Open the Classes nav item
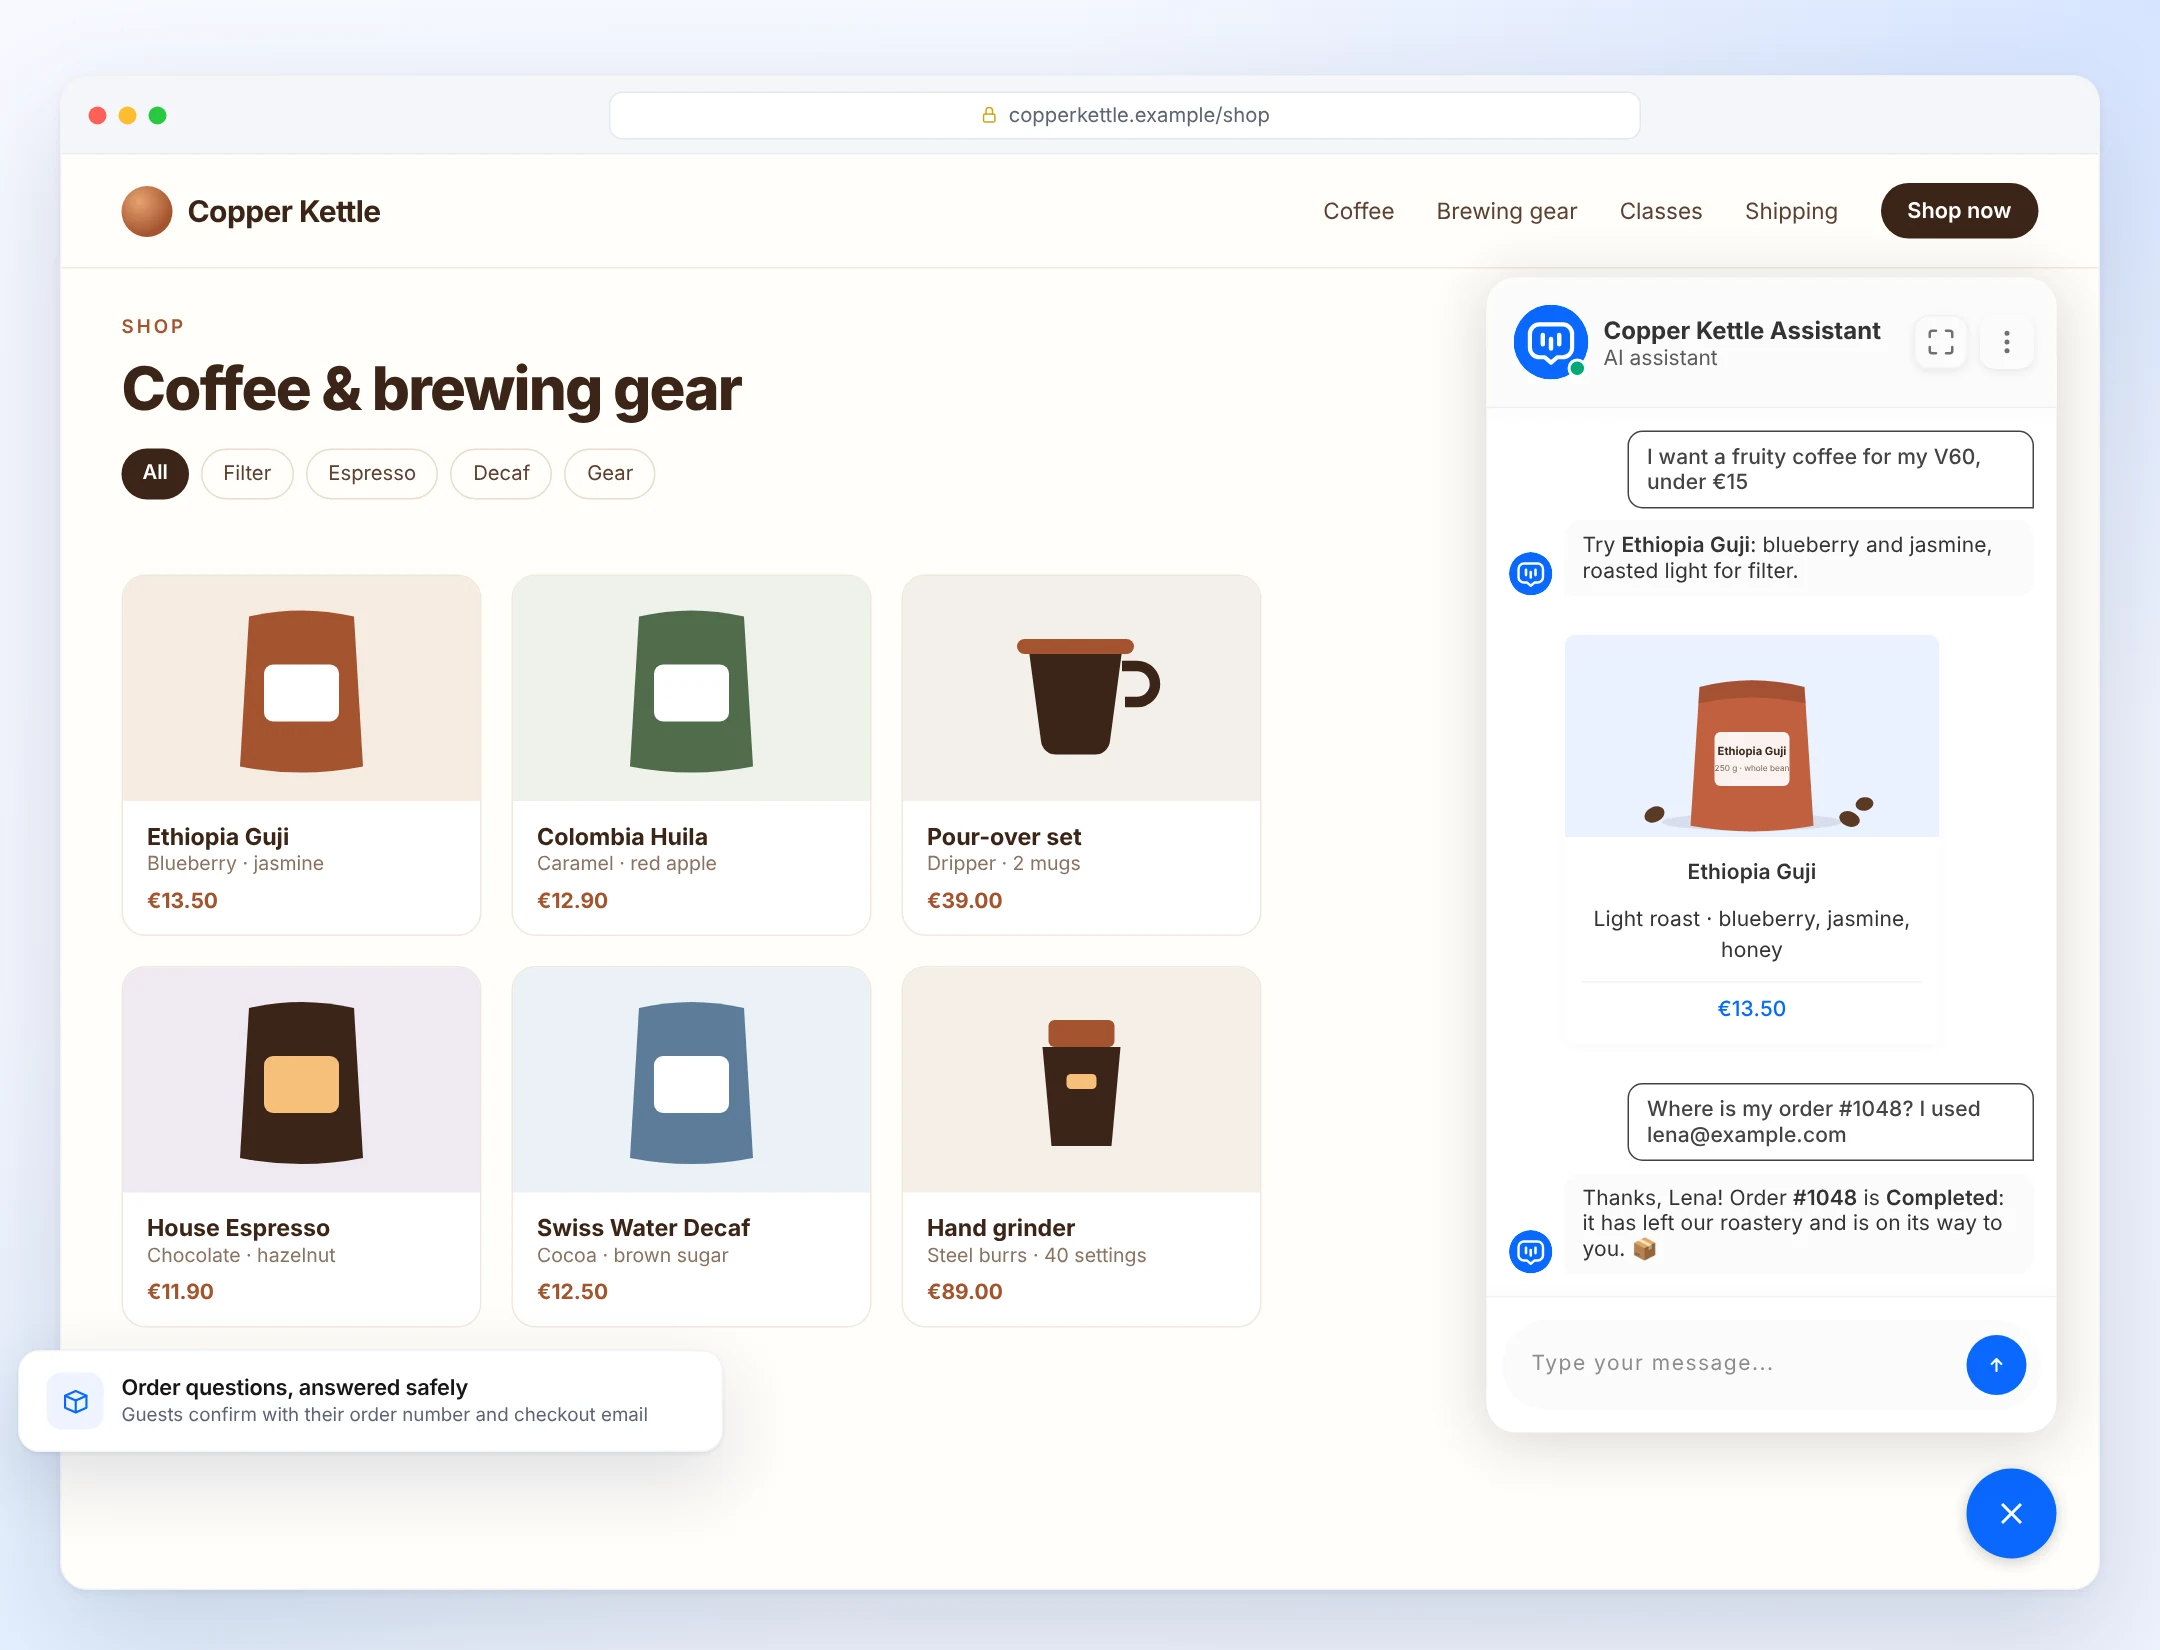The height and width of the screenshot is (1650, 2160). coord(1660,211)
